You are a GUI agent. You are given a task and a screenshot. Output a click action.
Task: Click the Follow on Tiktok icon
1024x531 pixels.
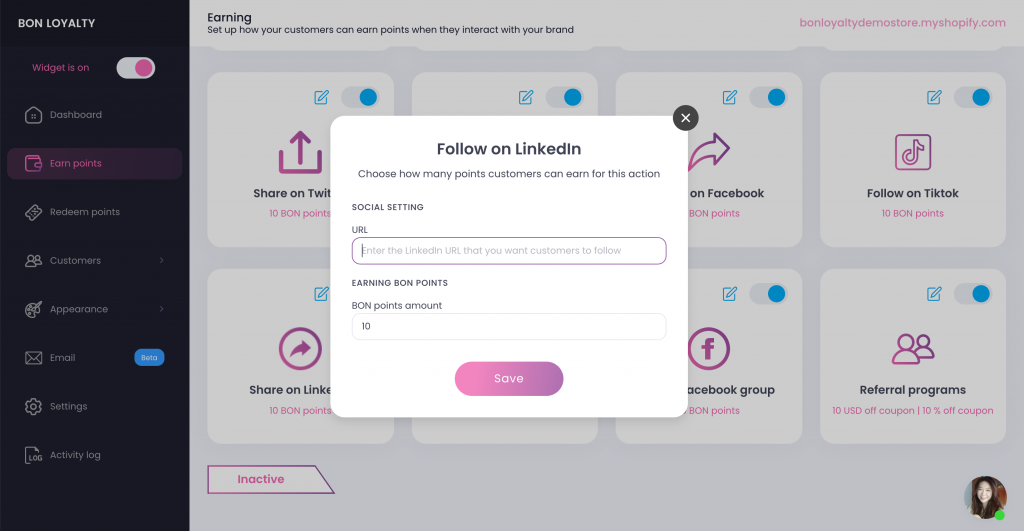(x=912, y=152)
